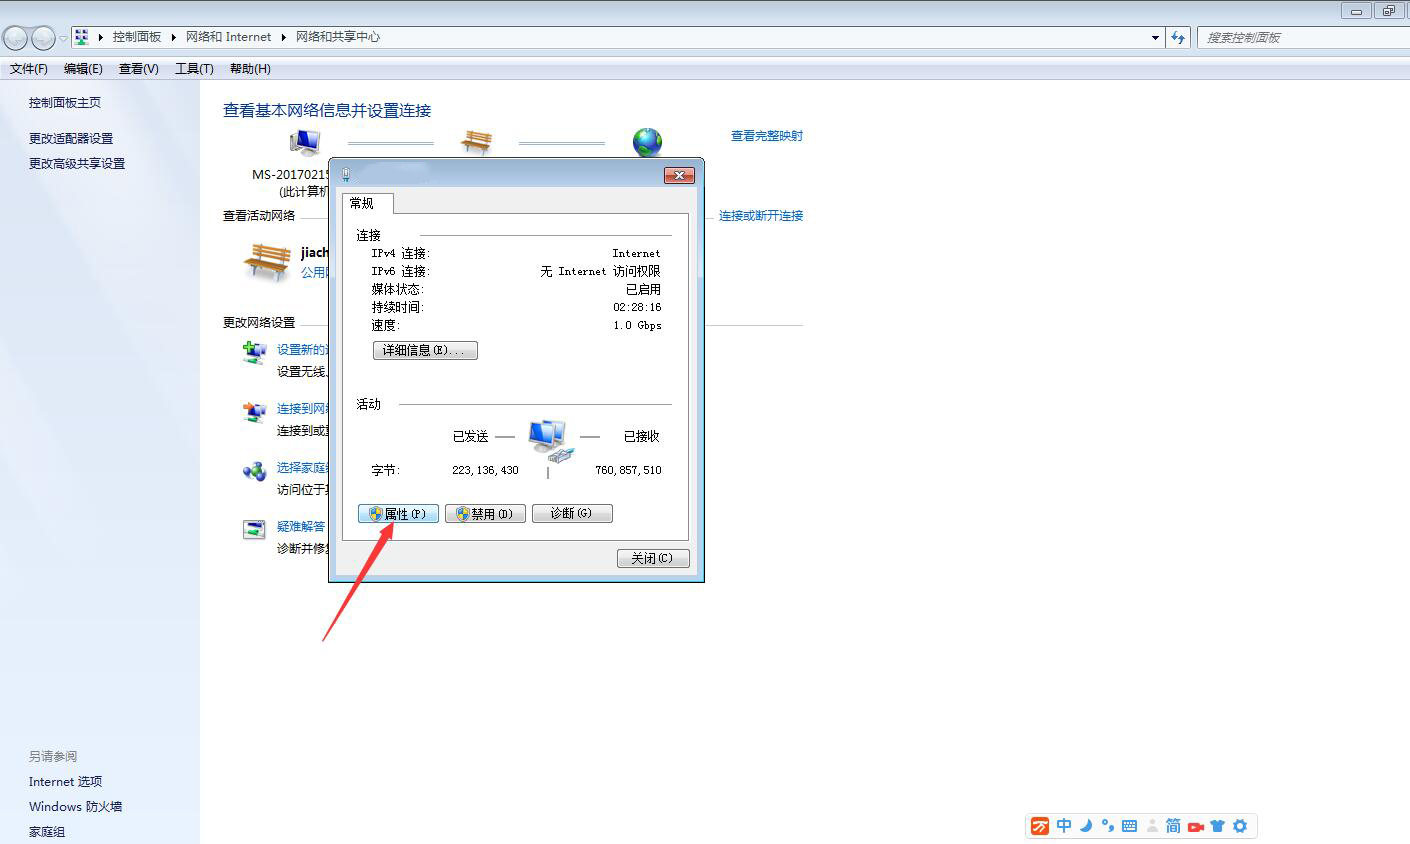Open recent pages dropdown next to navigation arrows
Viewport: 1410px width, 844px height.
tap(63, 38)
